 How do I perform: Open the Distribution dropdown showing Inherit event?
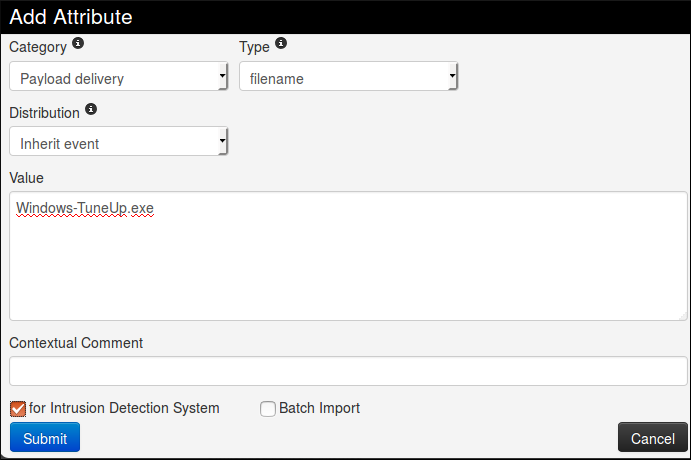point(119,143)
